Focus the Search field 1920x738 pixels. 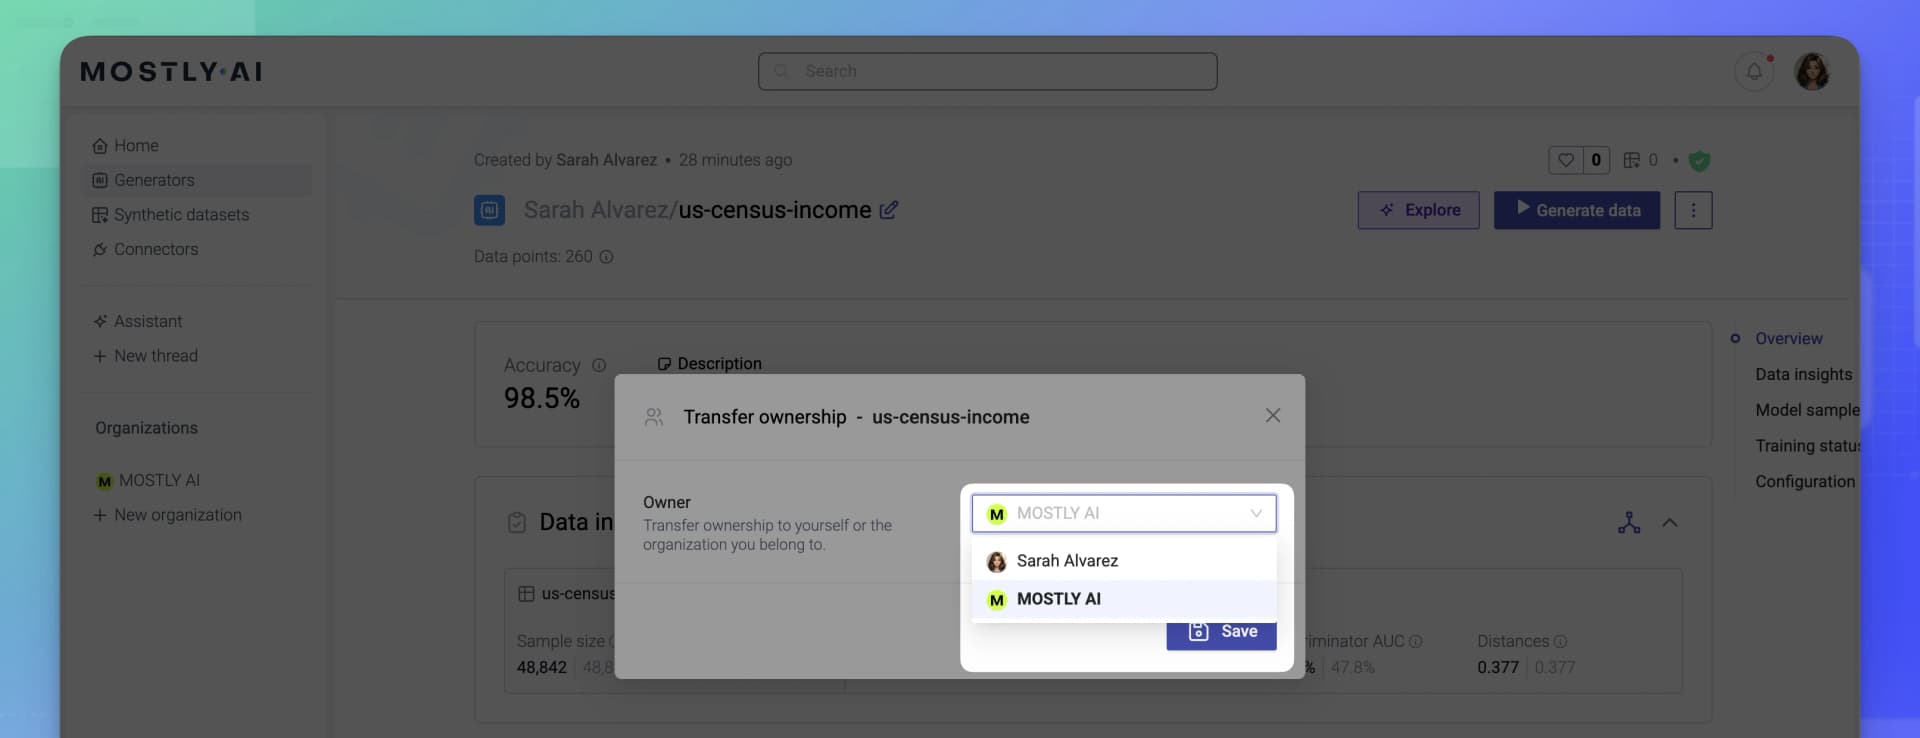tap(987, 71)
